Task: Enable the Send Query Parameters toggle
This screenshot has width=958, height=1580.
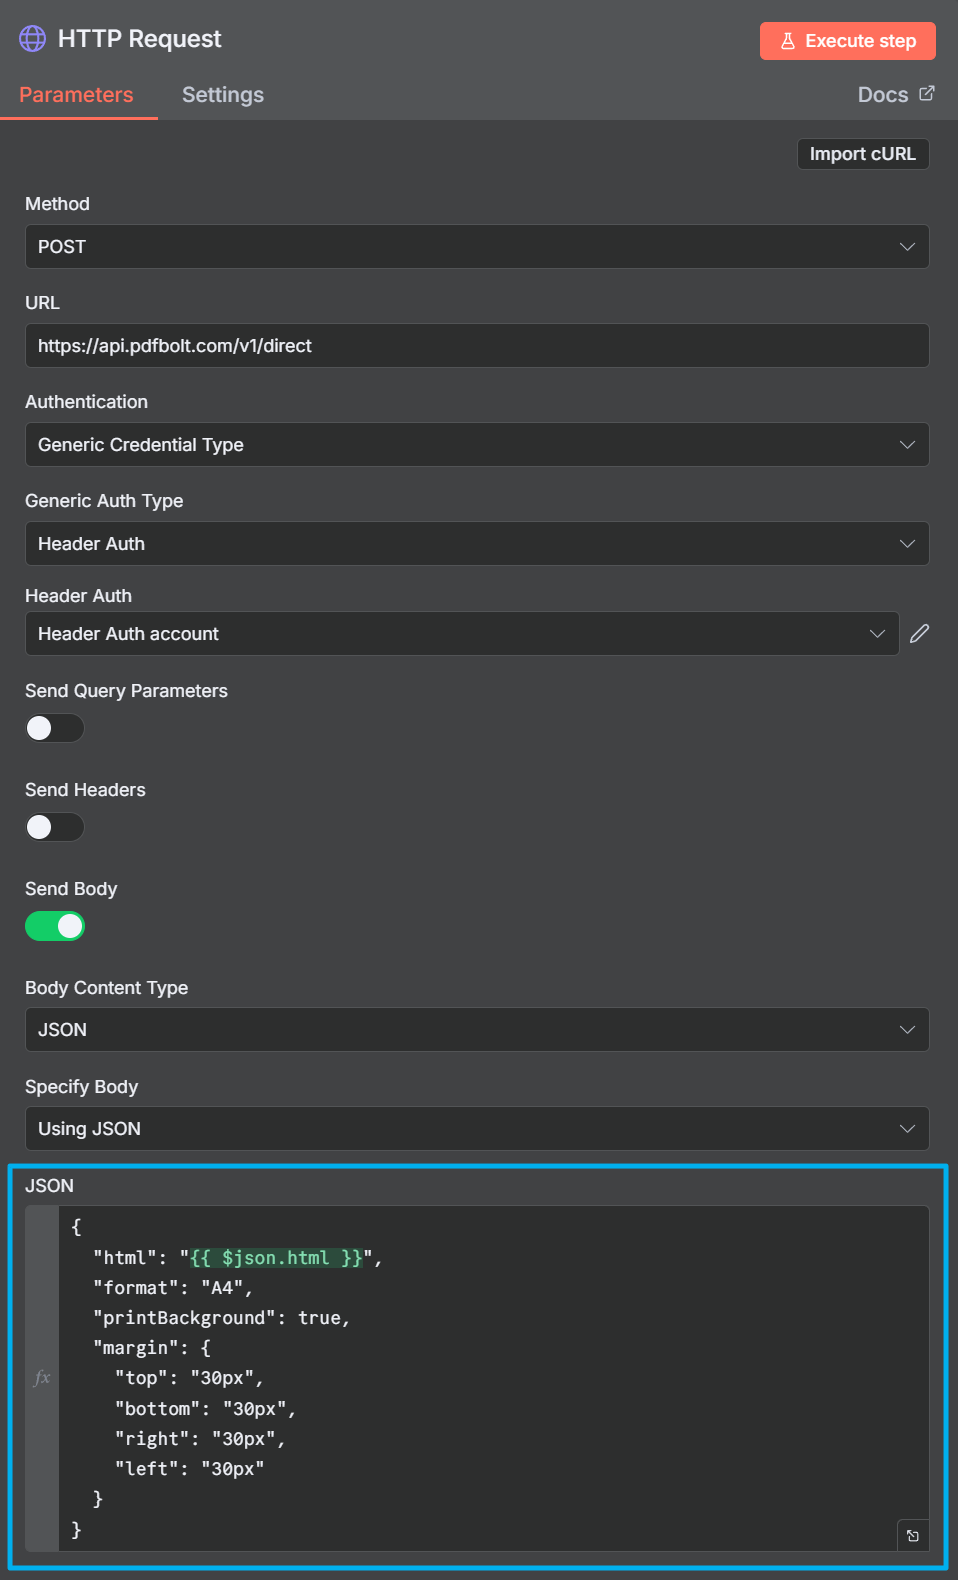Action: click(x=55, y=728)
